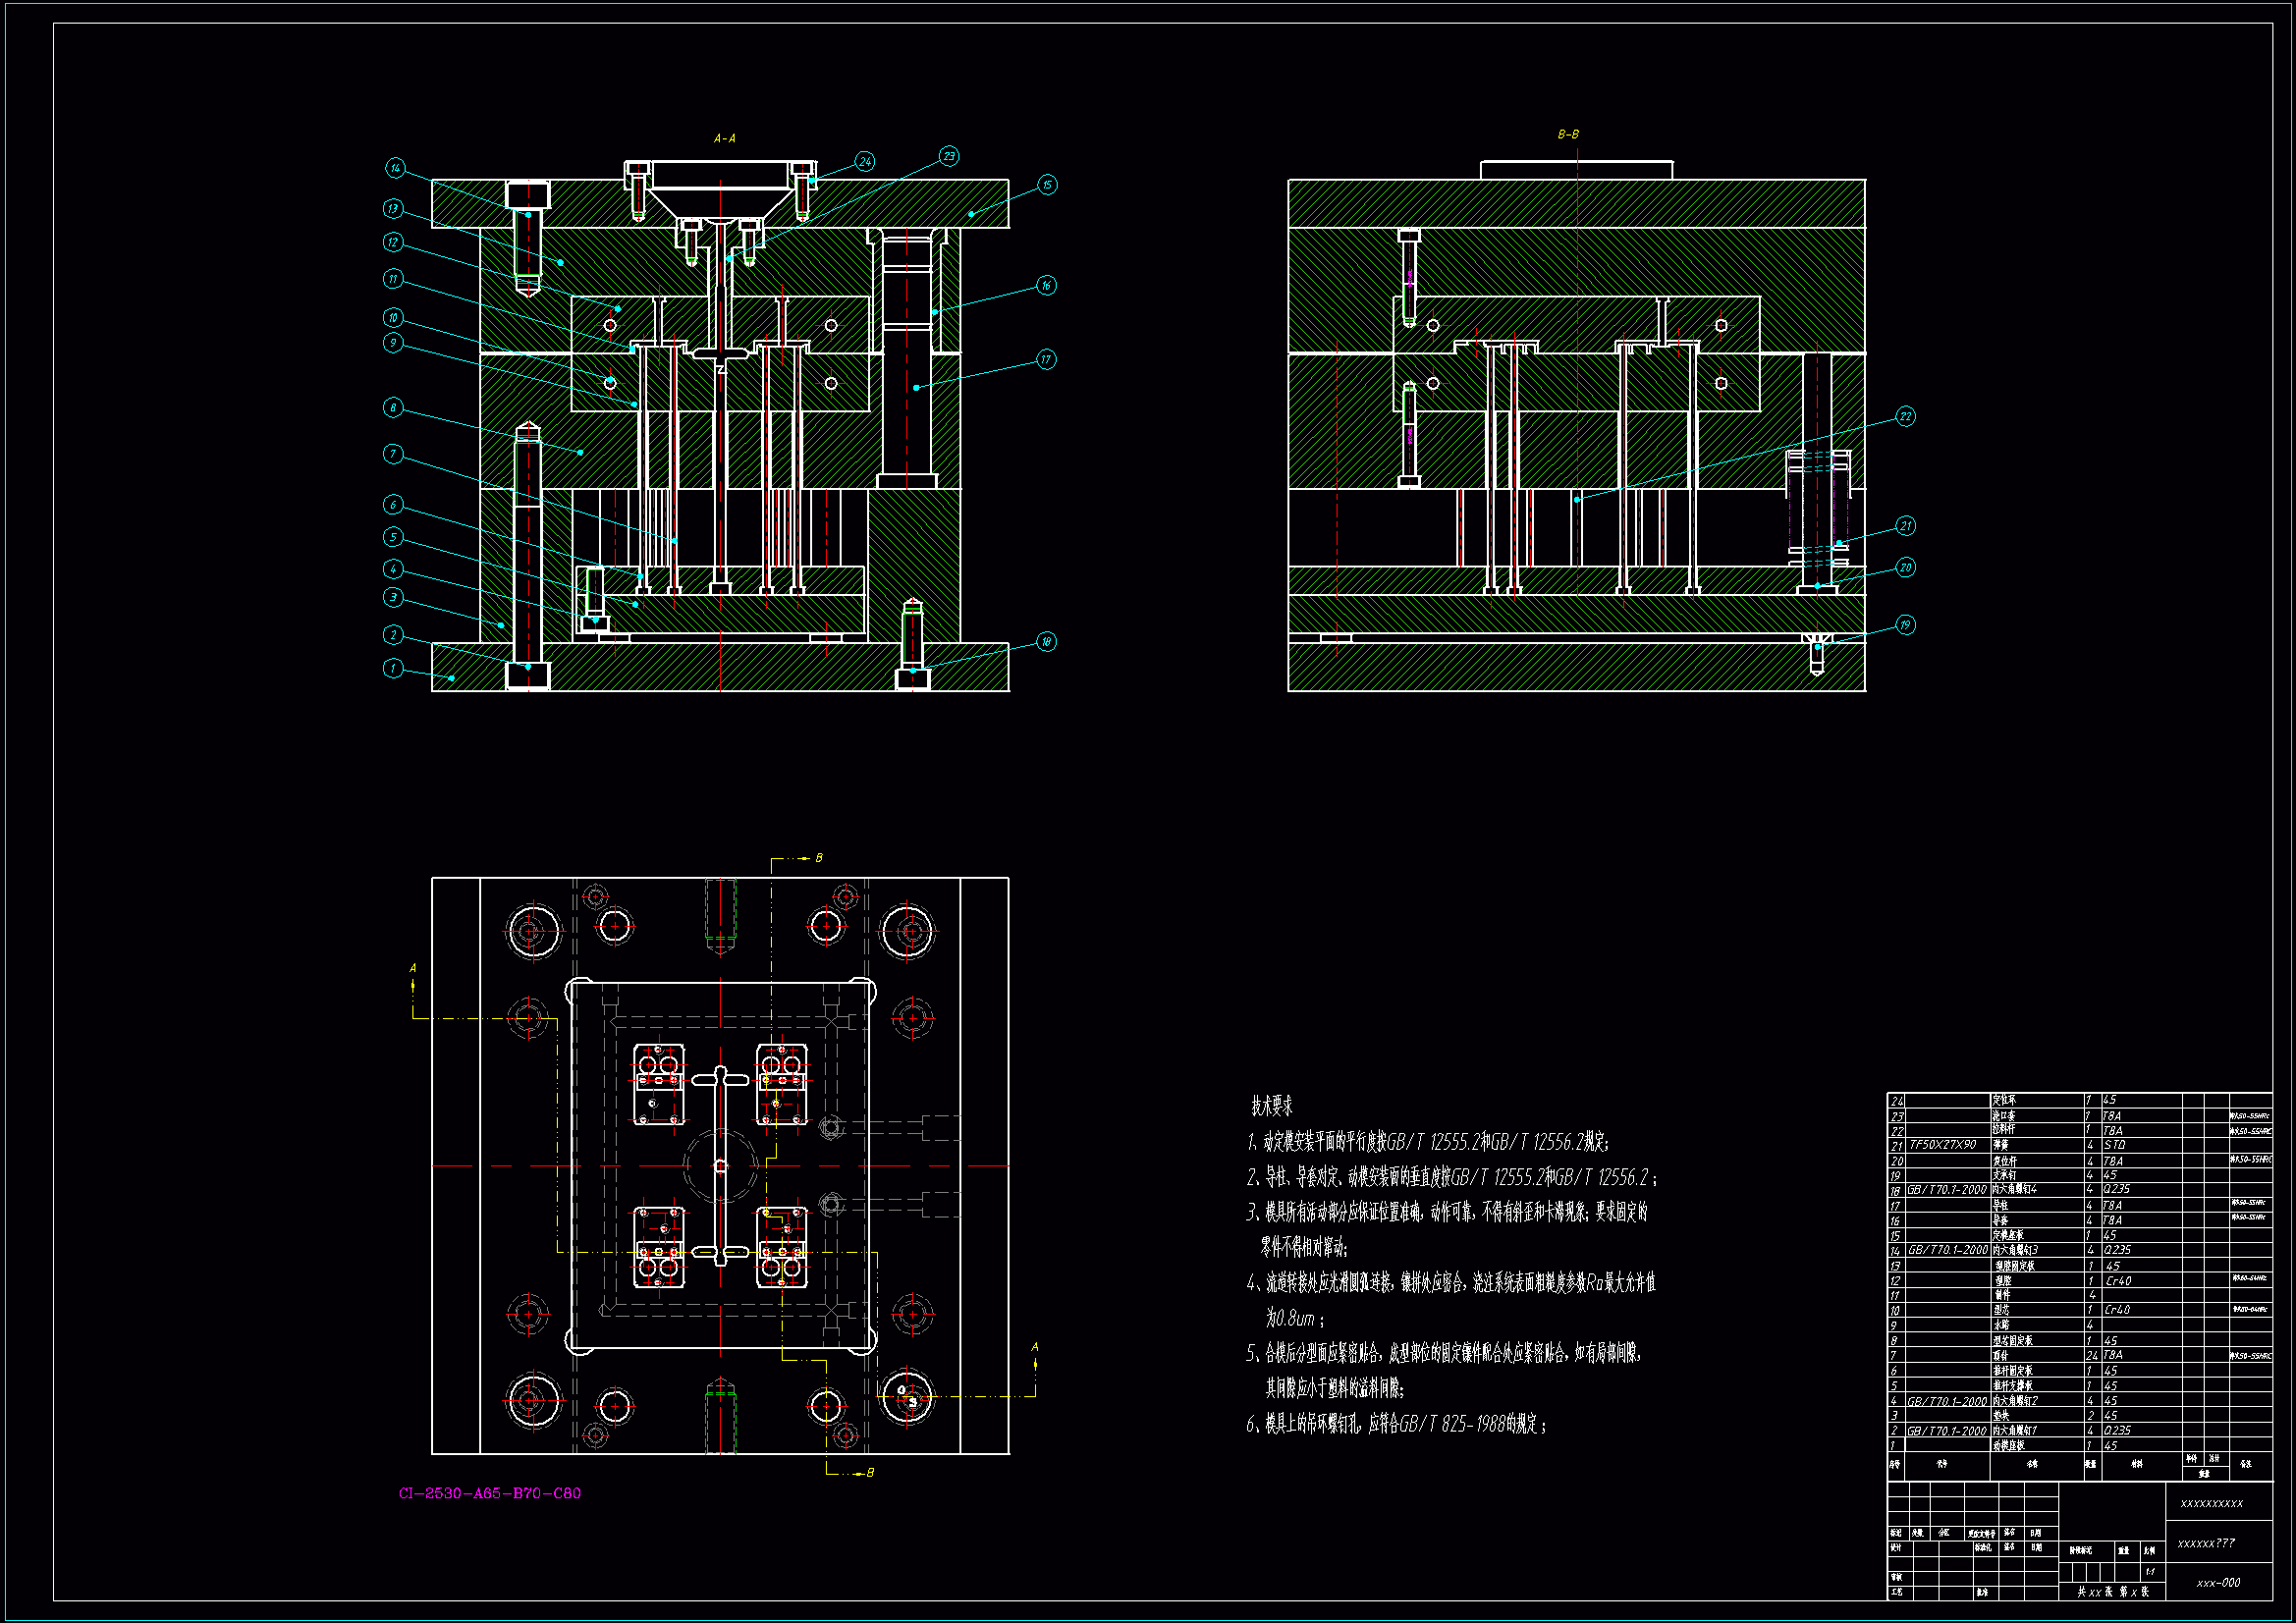Click part balloon number 17
This screenshot has height=1623, width=2296.
point(1046,360)
